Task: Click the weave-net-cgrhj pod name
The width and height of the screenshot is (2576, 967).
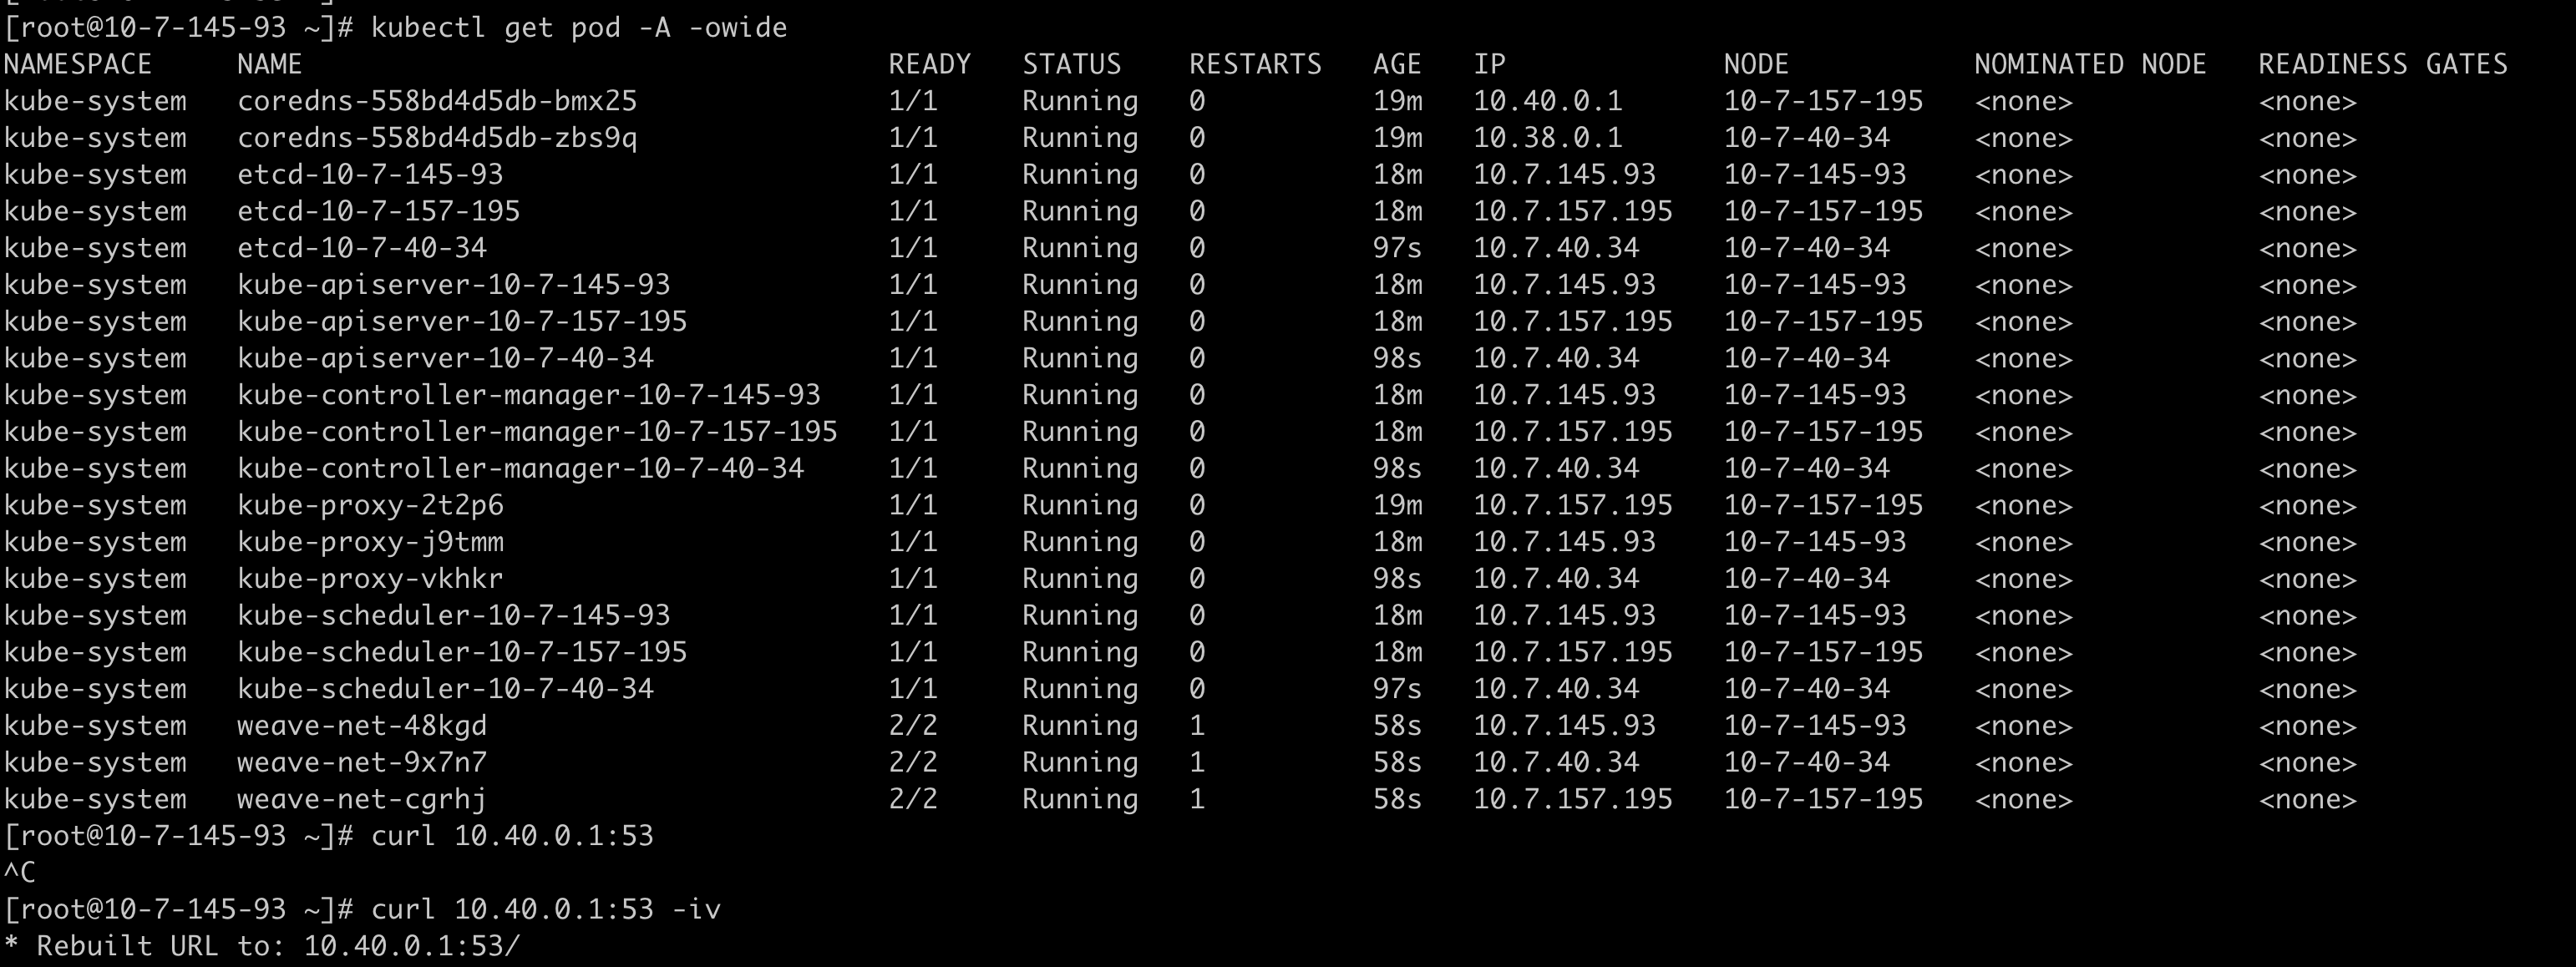Action: 361,799
